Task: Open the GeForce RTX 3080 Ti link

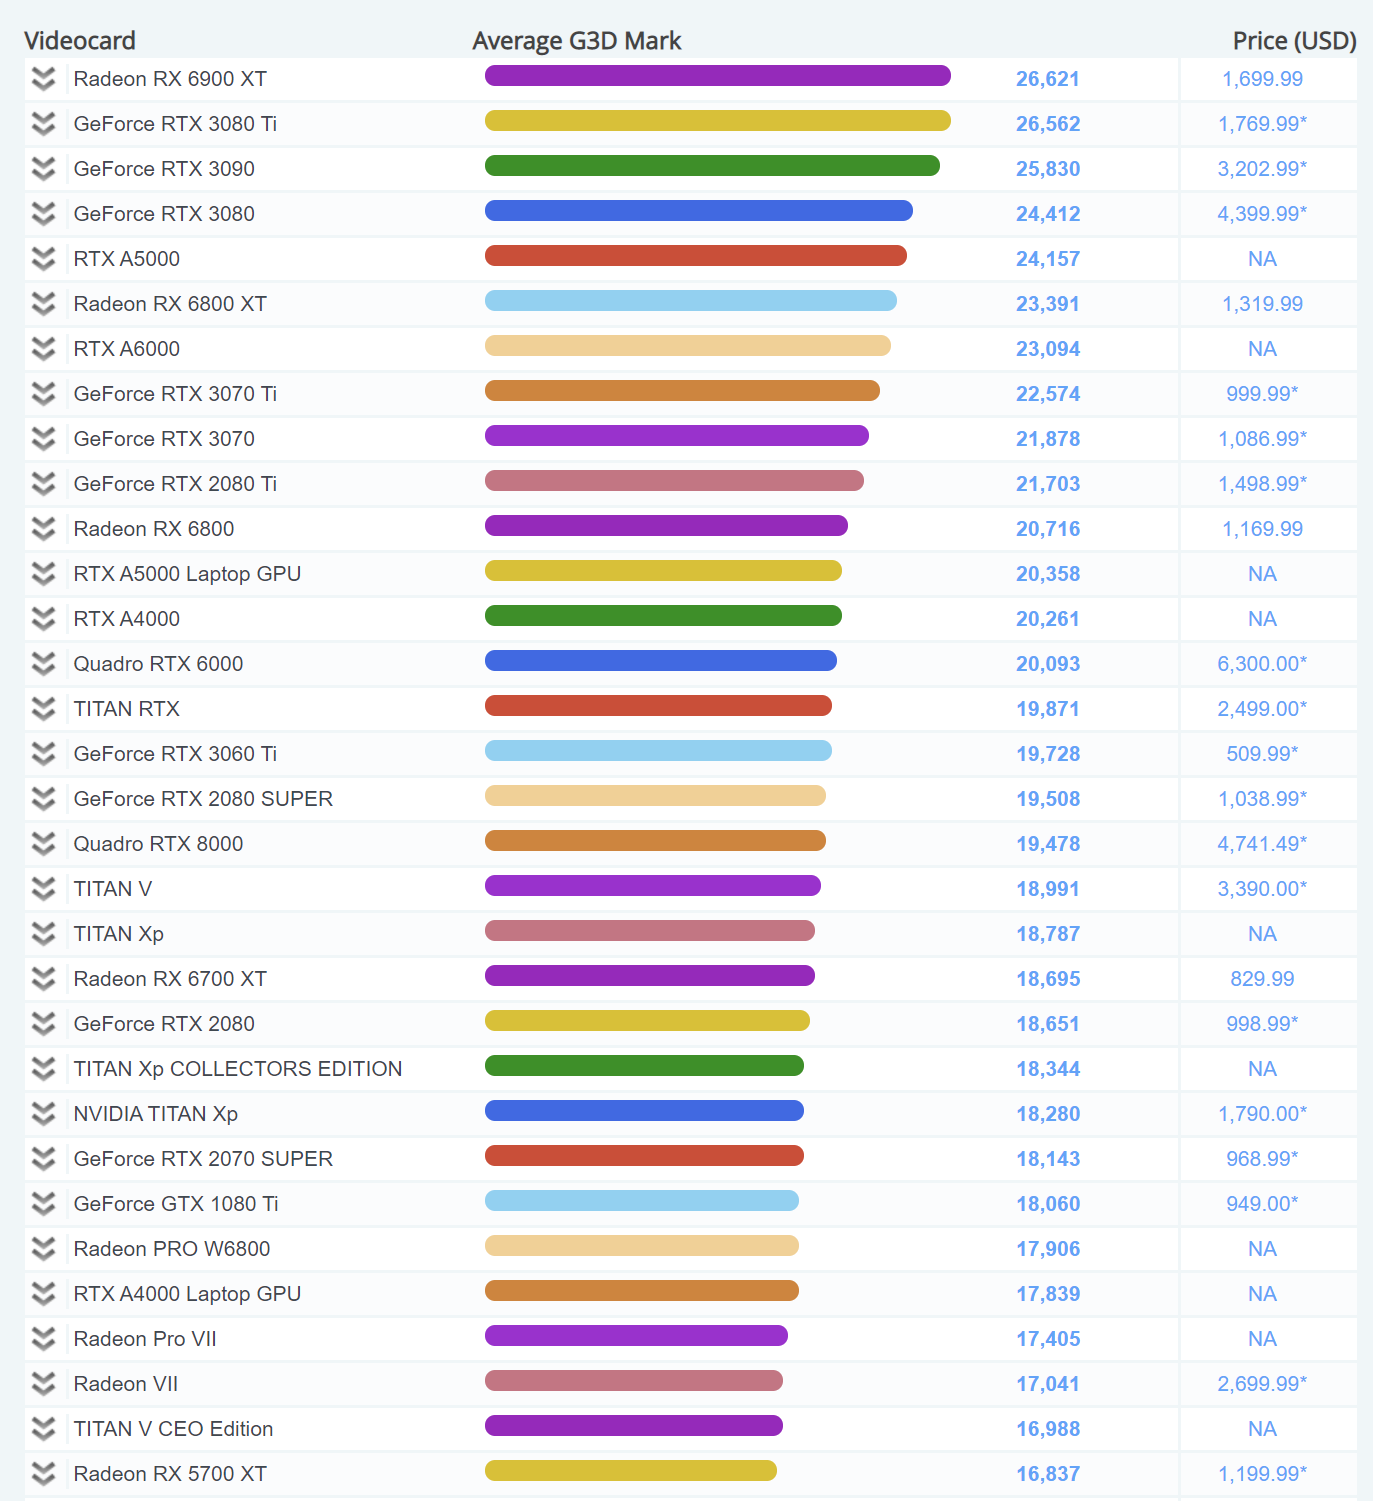Action: point(175,124)
